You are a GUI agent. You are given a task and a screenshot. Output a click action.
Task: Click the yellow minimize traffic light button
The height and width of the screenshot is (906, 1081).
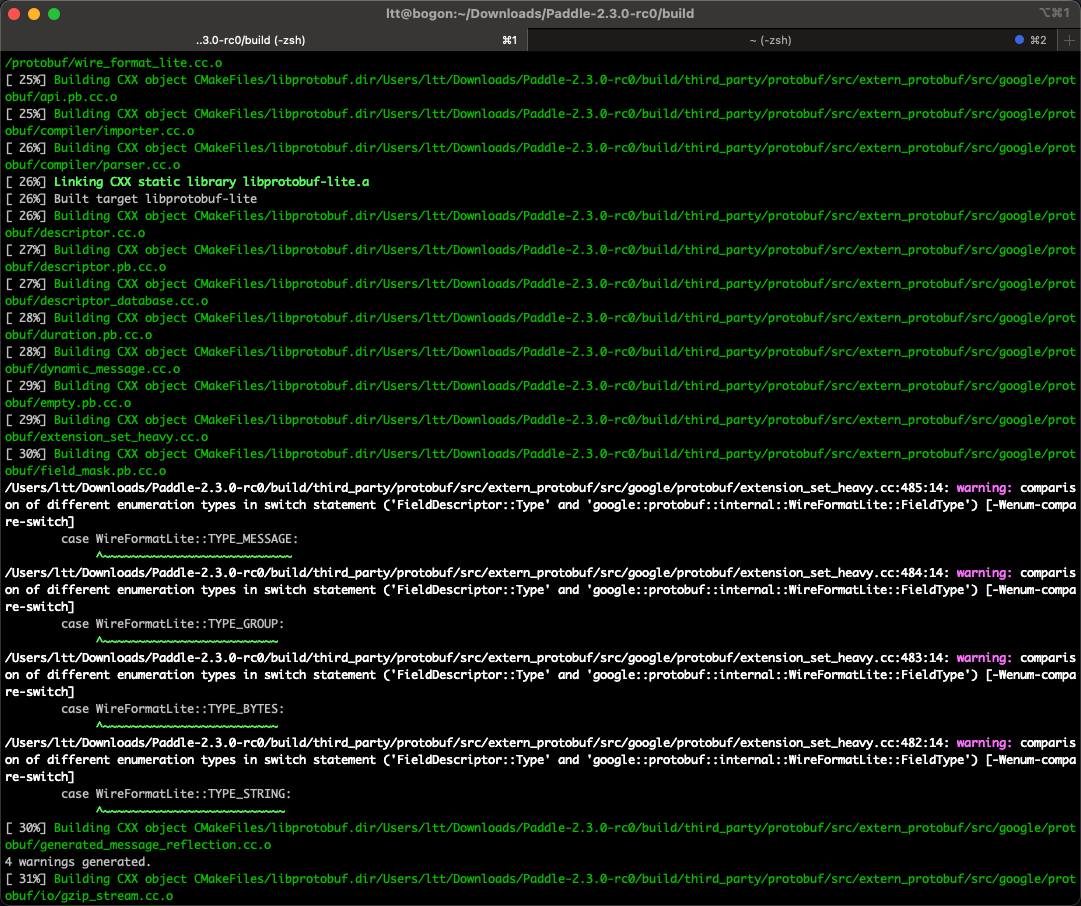pyautogui.click(x=34, y=13)
